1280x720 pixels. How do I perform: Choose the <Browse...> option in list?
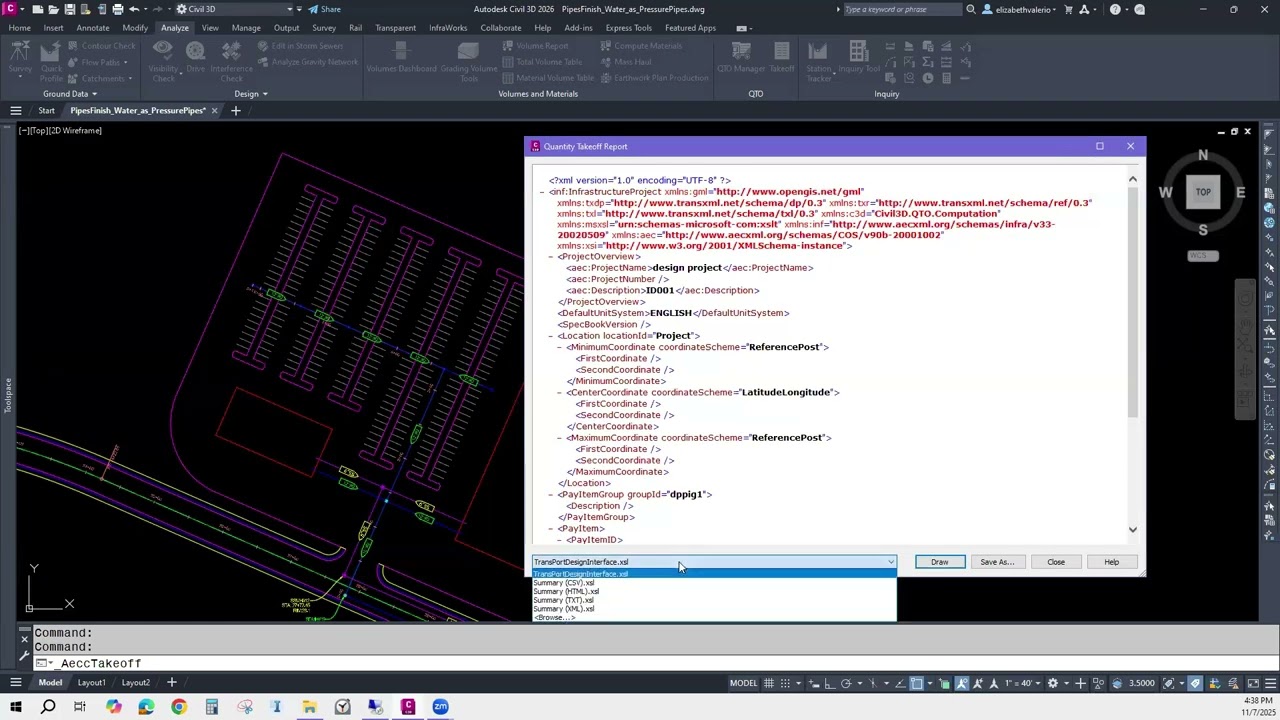click(714, 617)
